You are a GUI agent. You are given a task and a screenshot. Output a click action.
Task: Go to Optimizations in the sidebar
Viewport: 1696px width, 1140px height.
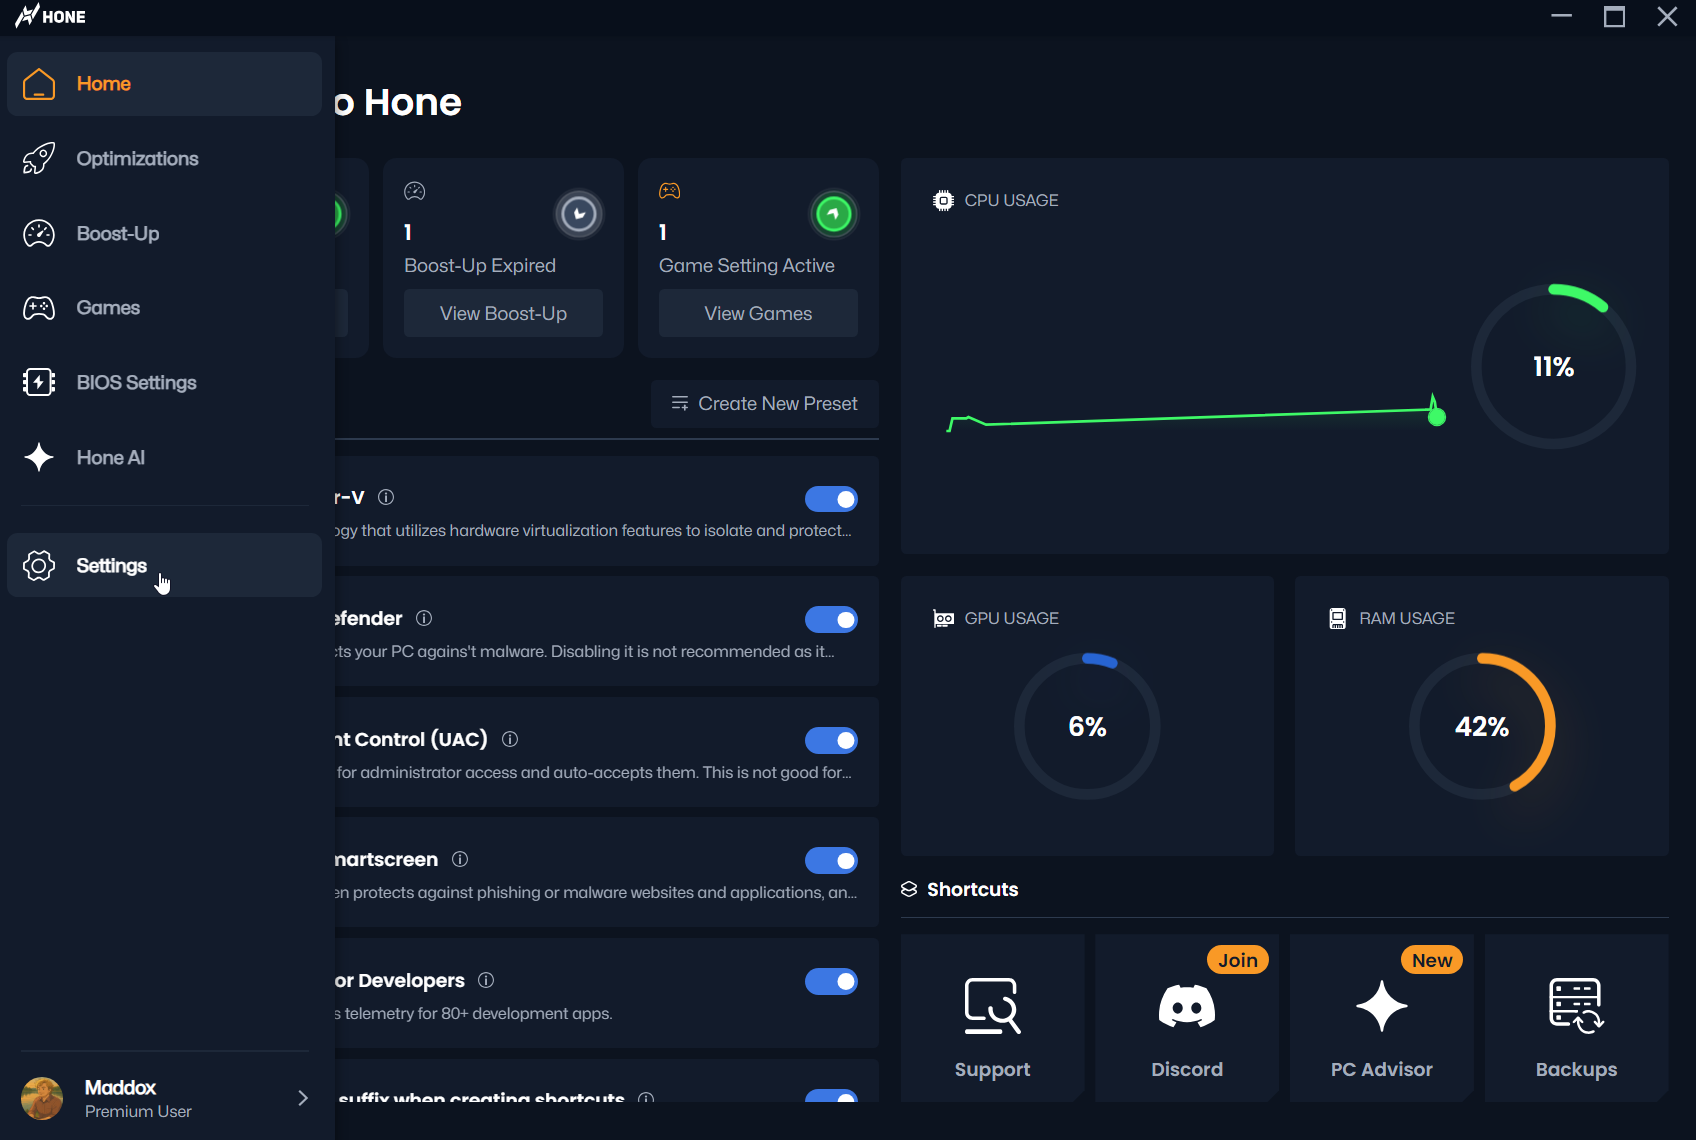tap(164, 159)
